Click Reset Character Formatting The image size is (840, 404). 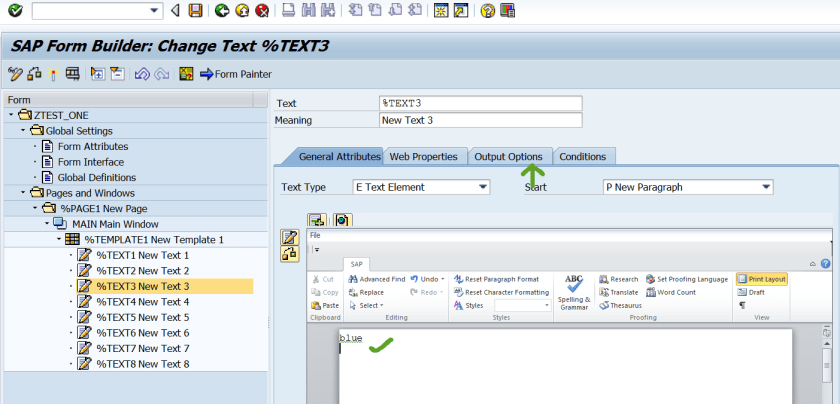[501, 293]
